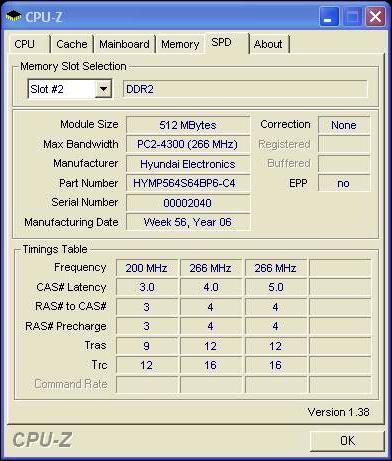The image size is (392, 461).
Task: Switch to the Cache tab
Action: tap(72, 44)
